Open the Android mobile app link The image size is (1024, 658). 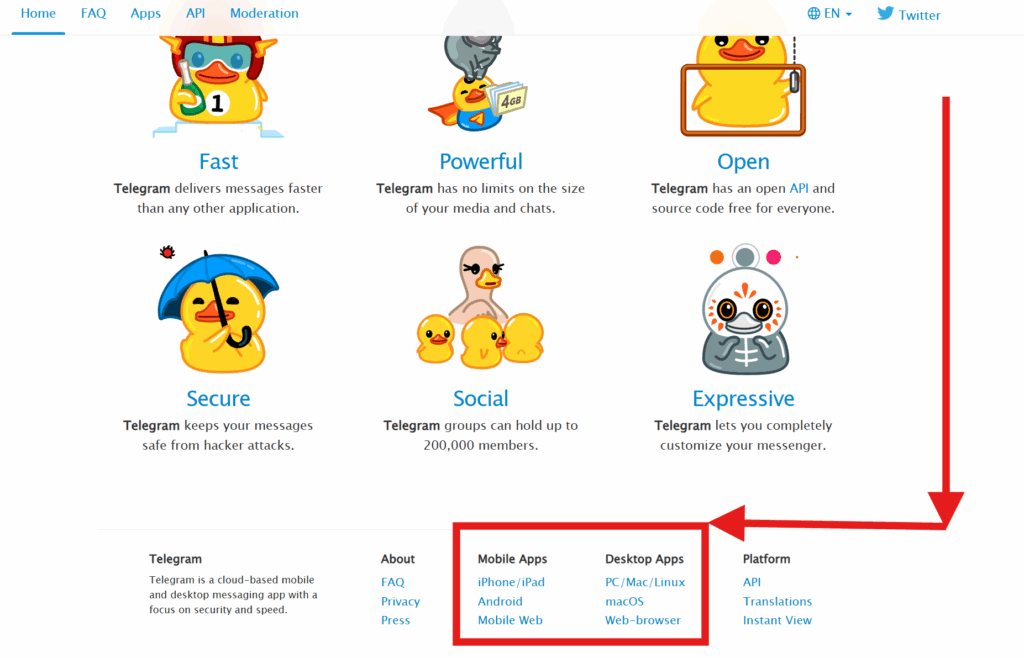(500, 601)
